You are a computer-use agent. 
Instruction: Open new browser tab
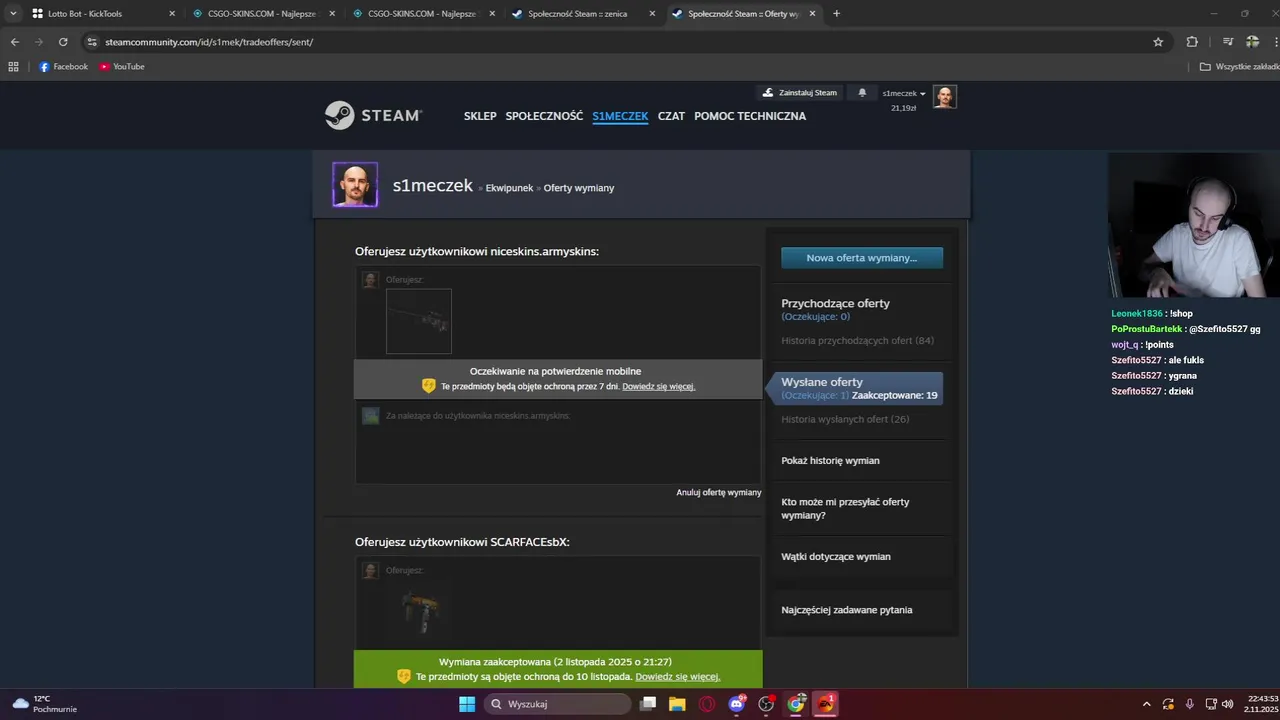(837, 14)
